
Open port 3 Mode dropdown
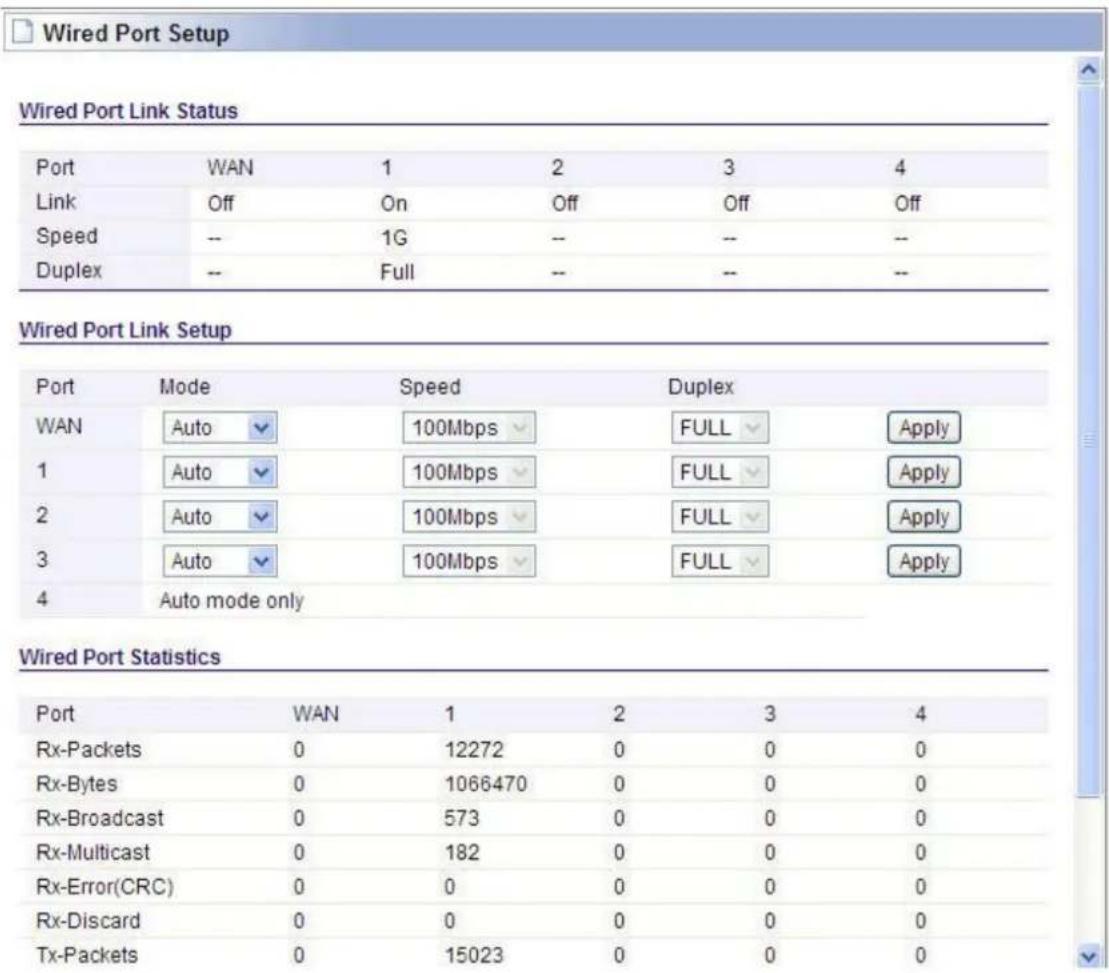220,561
